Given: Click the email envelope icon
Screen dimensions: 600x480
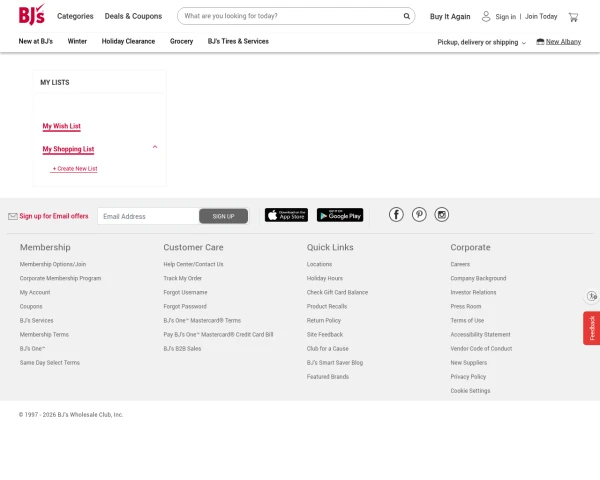Looking at the screenshot, I should pyautogui.click(x=13, y=216).
